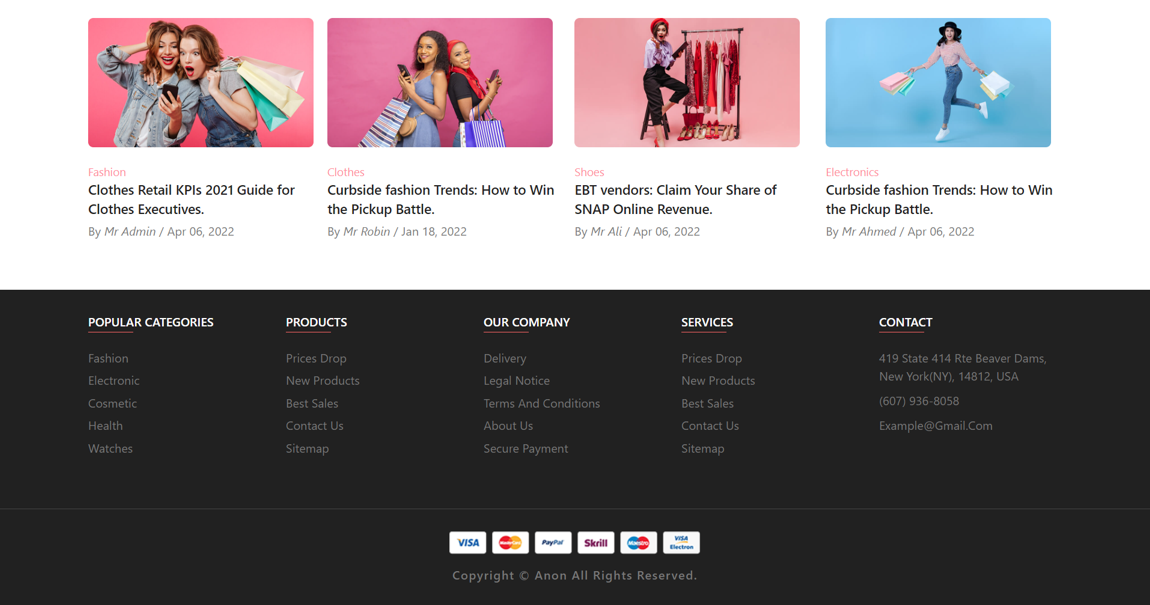Screen dimensions: 1150x605
Task: Click the Visa payment icon
Action: tap(467, 543)
